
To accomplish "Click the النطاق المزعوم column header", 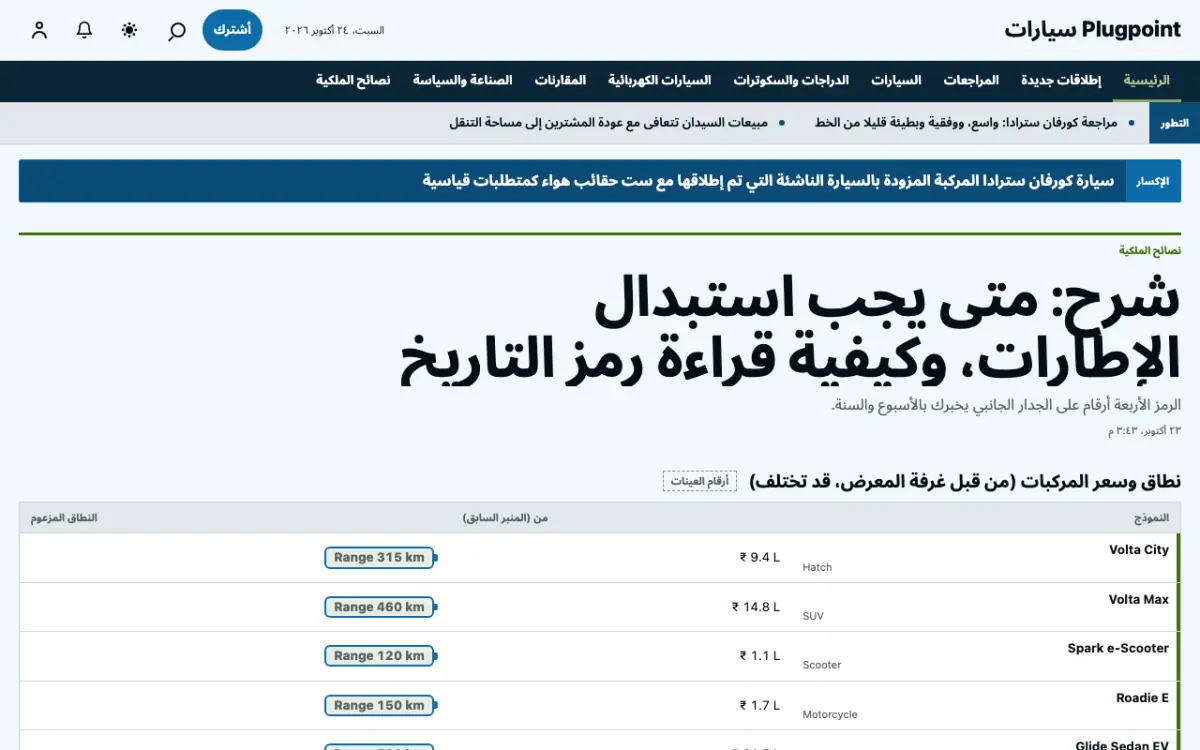I will 63,518.
